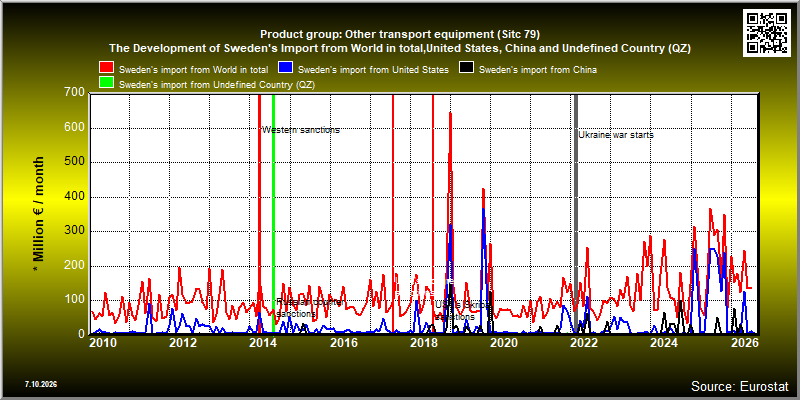Screen dimensions: 800x400
Task: Click the 'Russian counter sanctions' annotation
Action: pyautogui.click(x=309, y=308)
